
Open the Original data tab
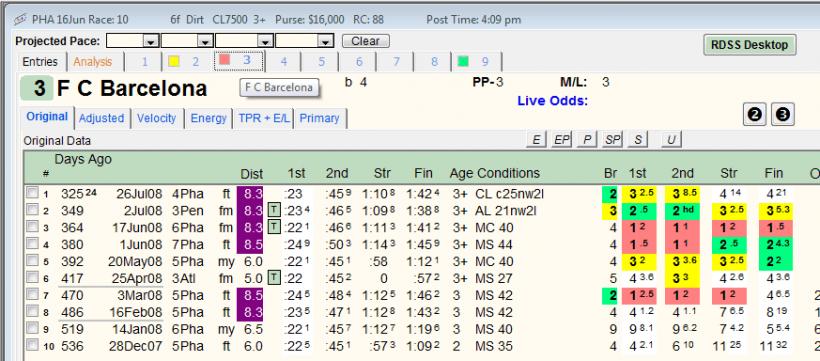(47, 117)
